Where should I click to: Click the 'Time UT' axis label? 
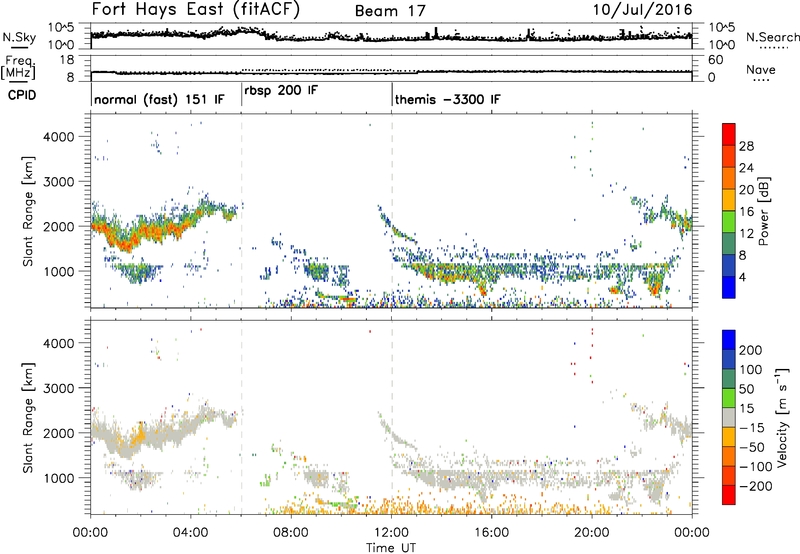click(x=391, y=548)
